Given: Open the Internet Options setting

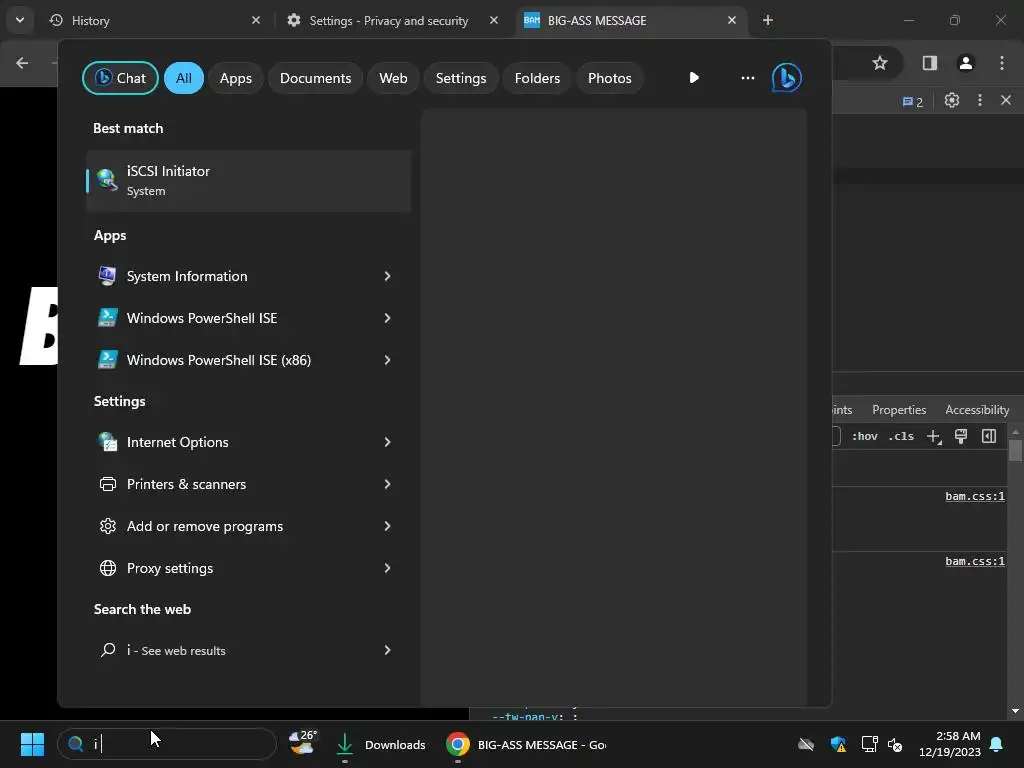Looking at the screenshot, I should pyautogui.click(x=178, y=442).
